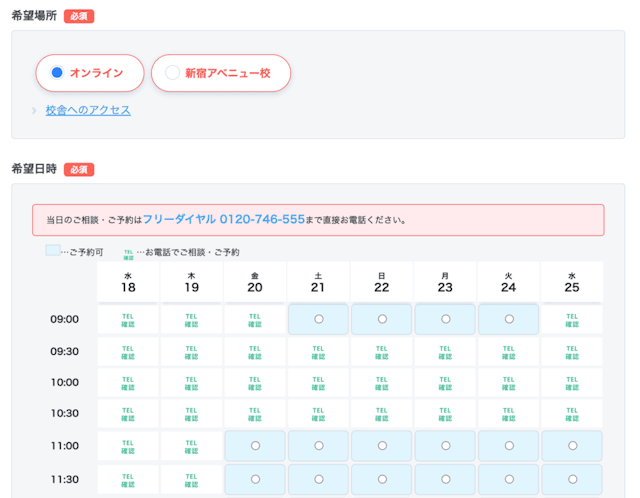Image resolution: width=640 pixels, height=498 pixels.
Task: Click TEL確認 at 10:30 on Wednesday 25
Action: pyautogui.click(x=572, y=414)
